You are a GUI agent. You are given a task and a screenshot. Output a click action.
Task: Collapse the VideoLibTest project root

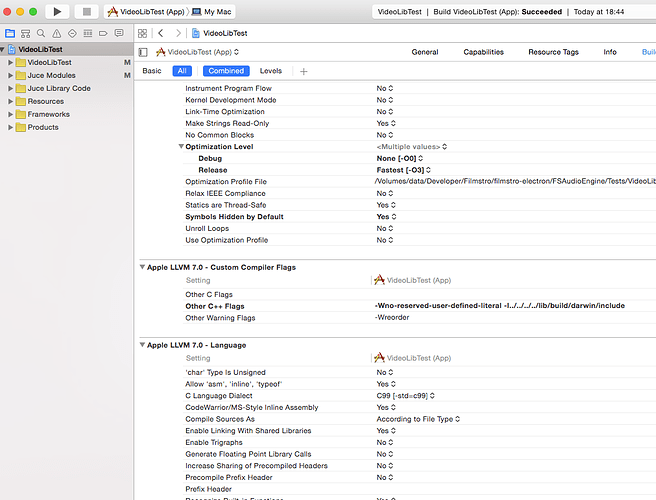pos(3,49)
